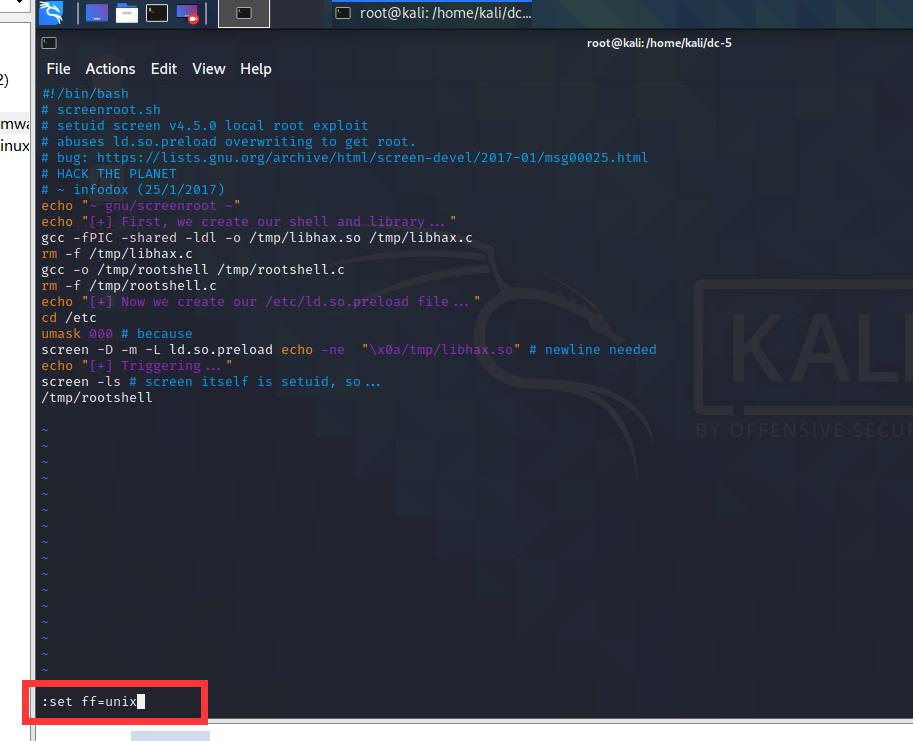Click the 'Triggering' echo line
This screenshot has height=741, width=913.
(137, 366)
